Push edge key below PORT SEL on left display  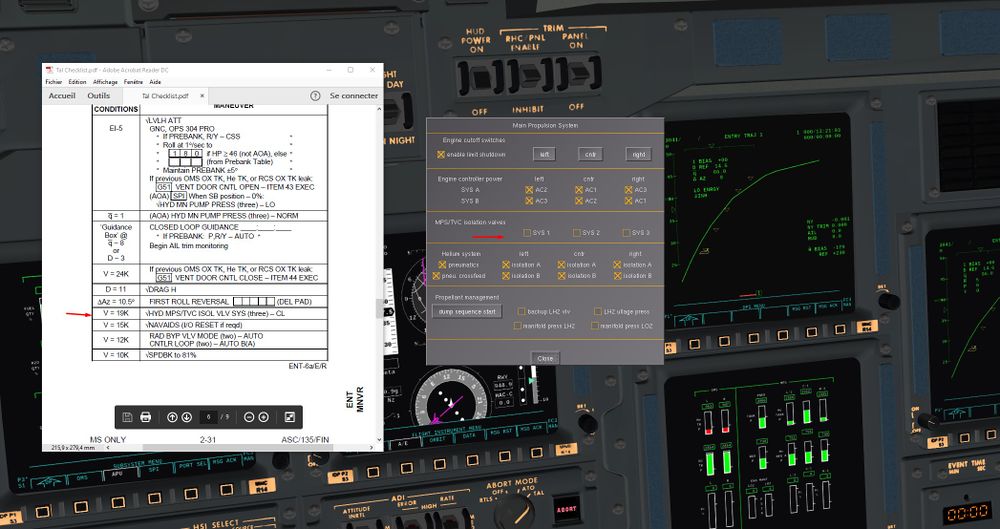pyautogui.click(x=191, y=493)
